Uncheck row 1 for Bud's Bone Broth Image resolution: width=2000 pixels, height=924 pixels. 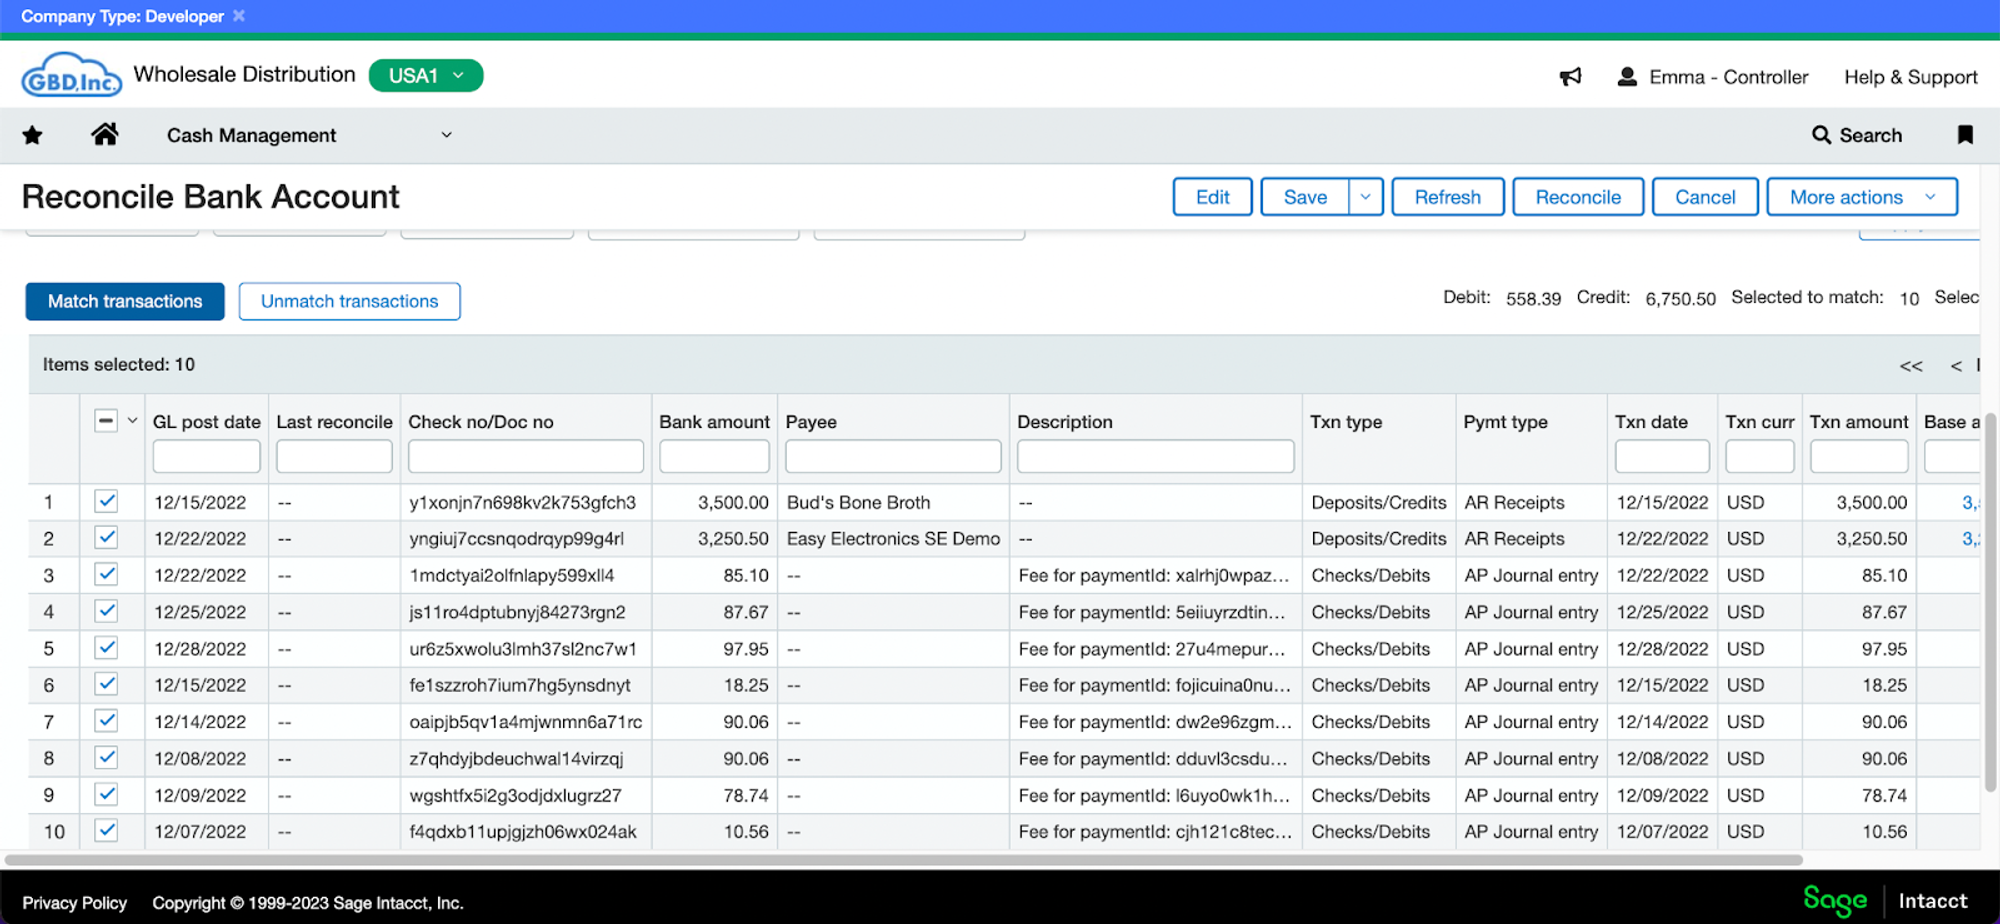[106, 501]
